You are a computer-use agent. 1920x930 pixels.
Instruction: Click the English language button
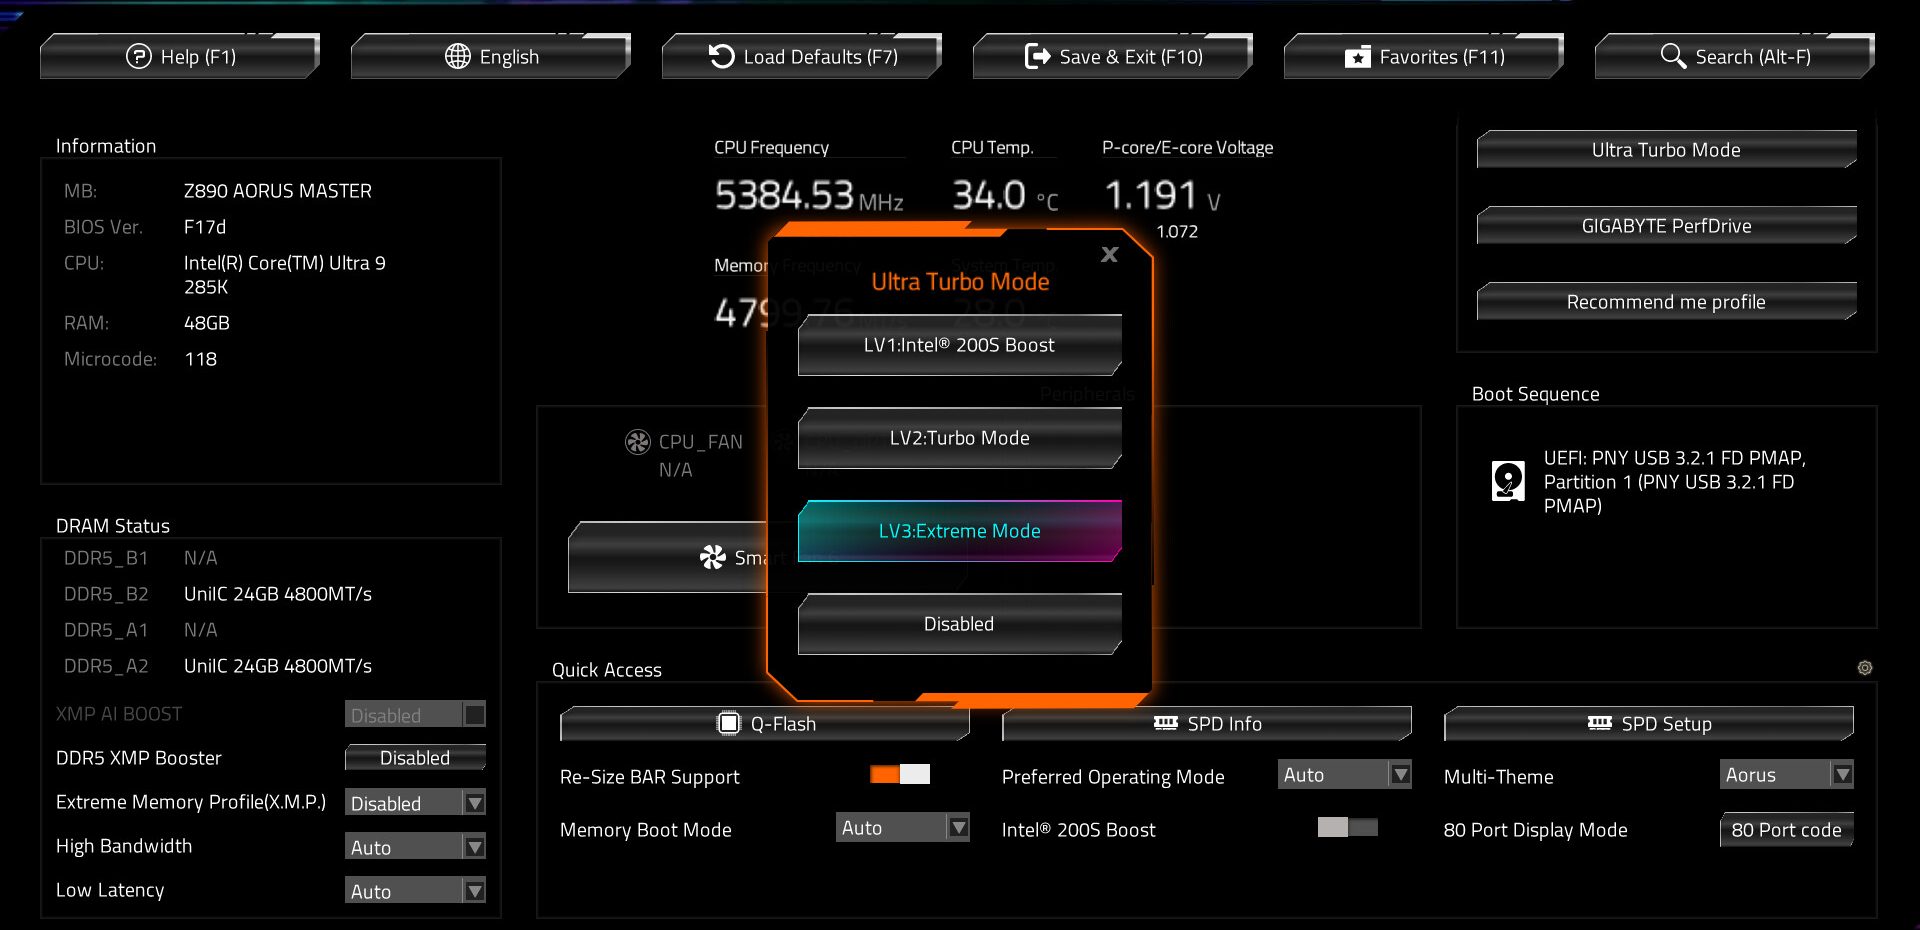pos(491,56)
